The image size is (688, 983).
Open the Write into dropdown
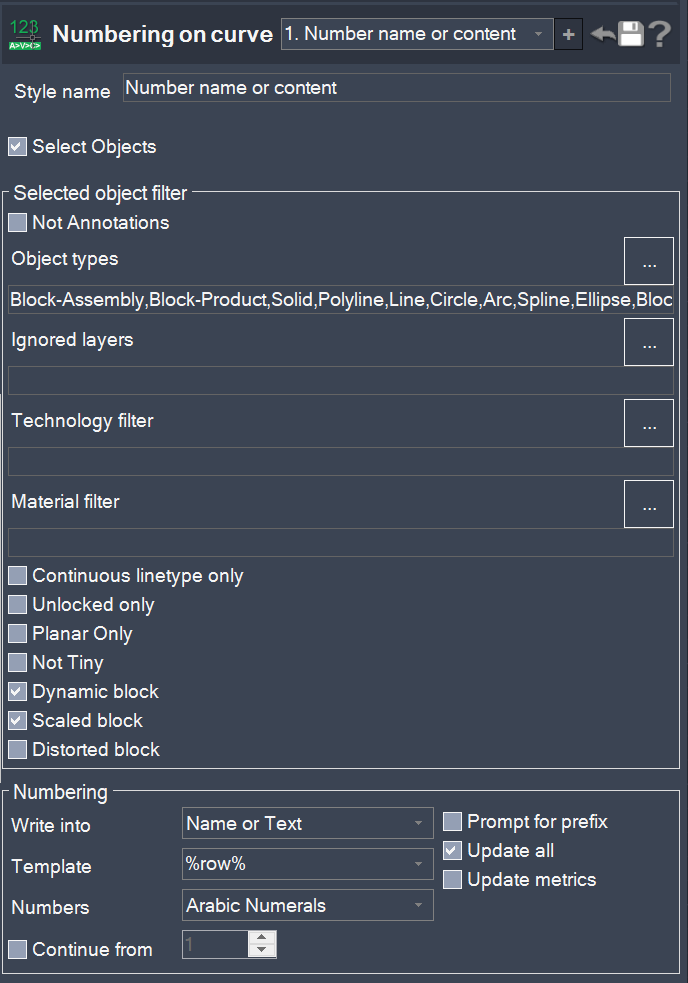coord(308,824)
